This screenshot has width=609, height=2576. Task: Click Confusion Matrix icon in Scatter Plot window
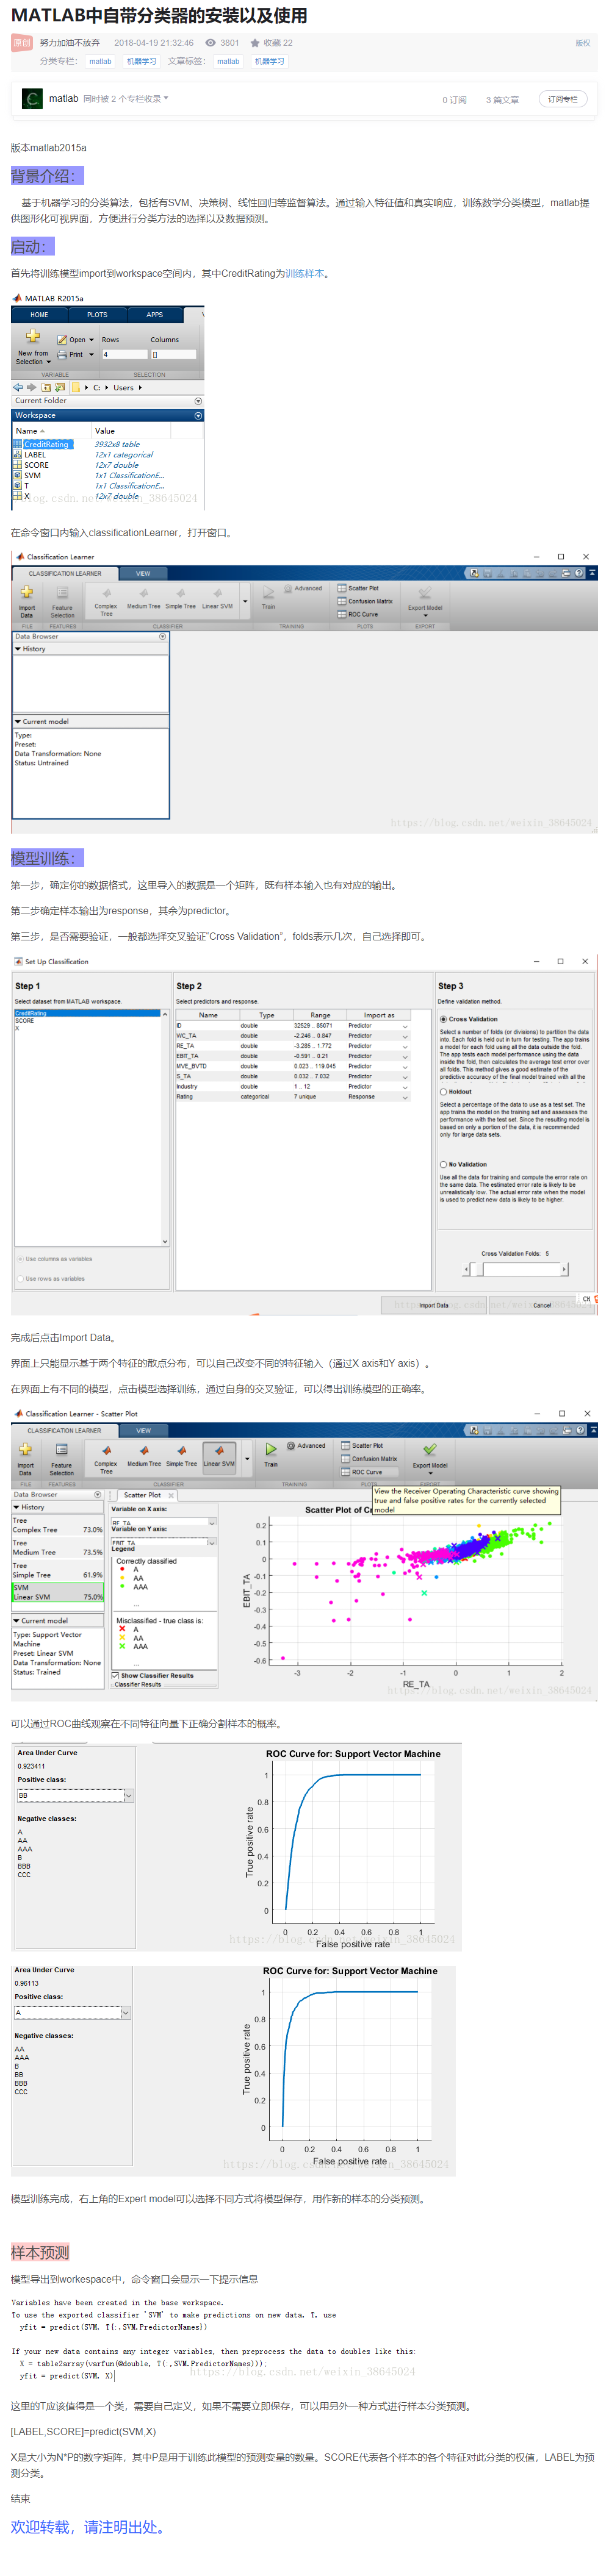click(x=346, y=1458)
